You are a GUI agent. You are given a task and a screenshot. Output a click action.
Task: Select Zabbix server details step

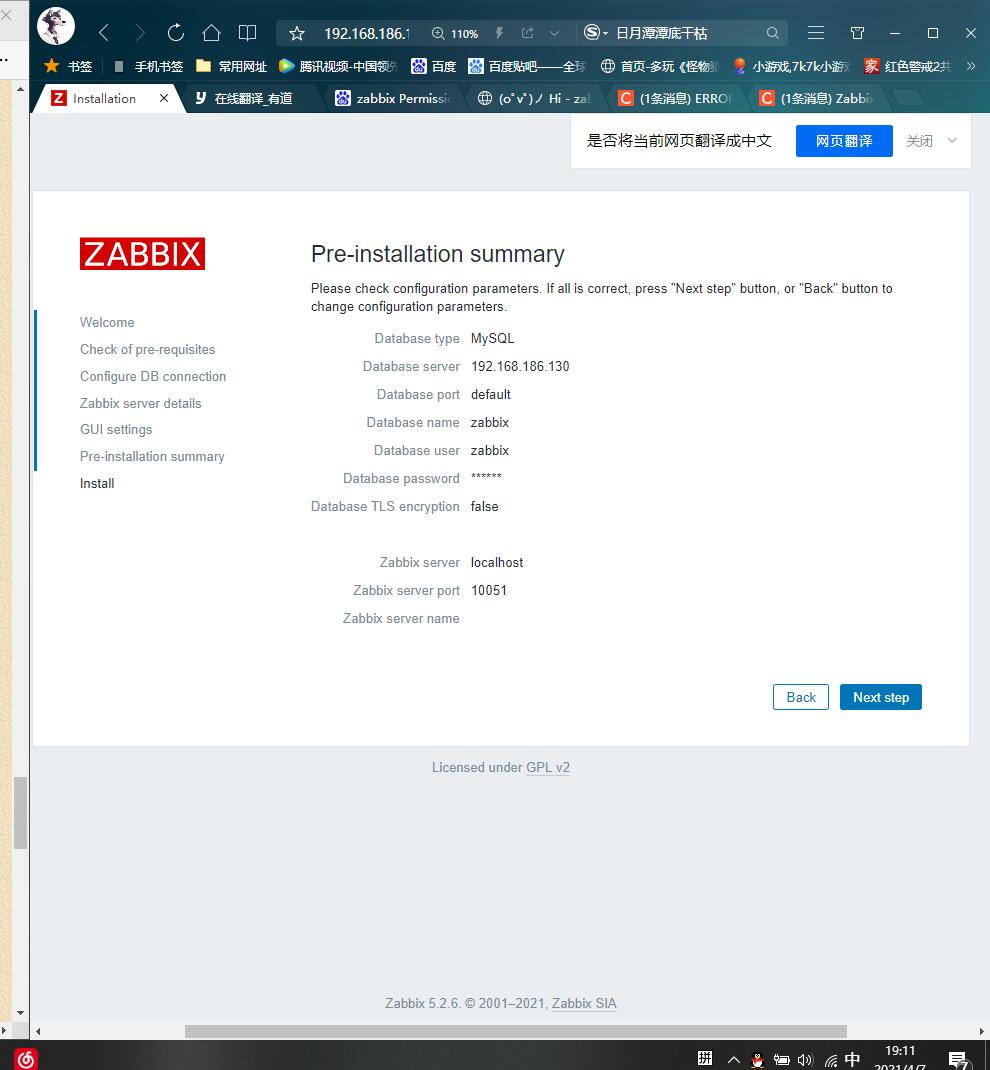[x=141, y=403]
